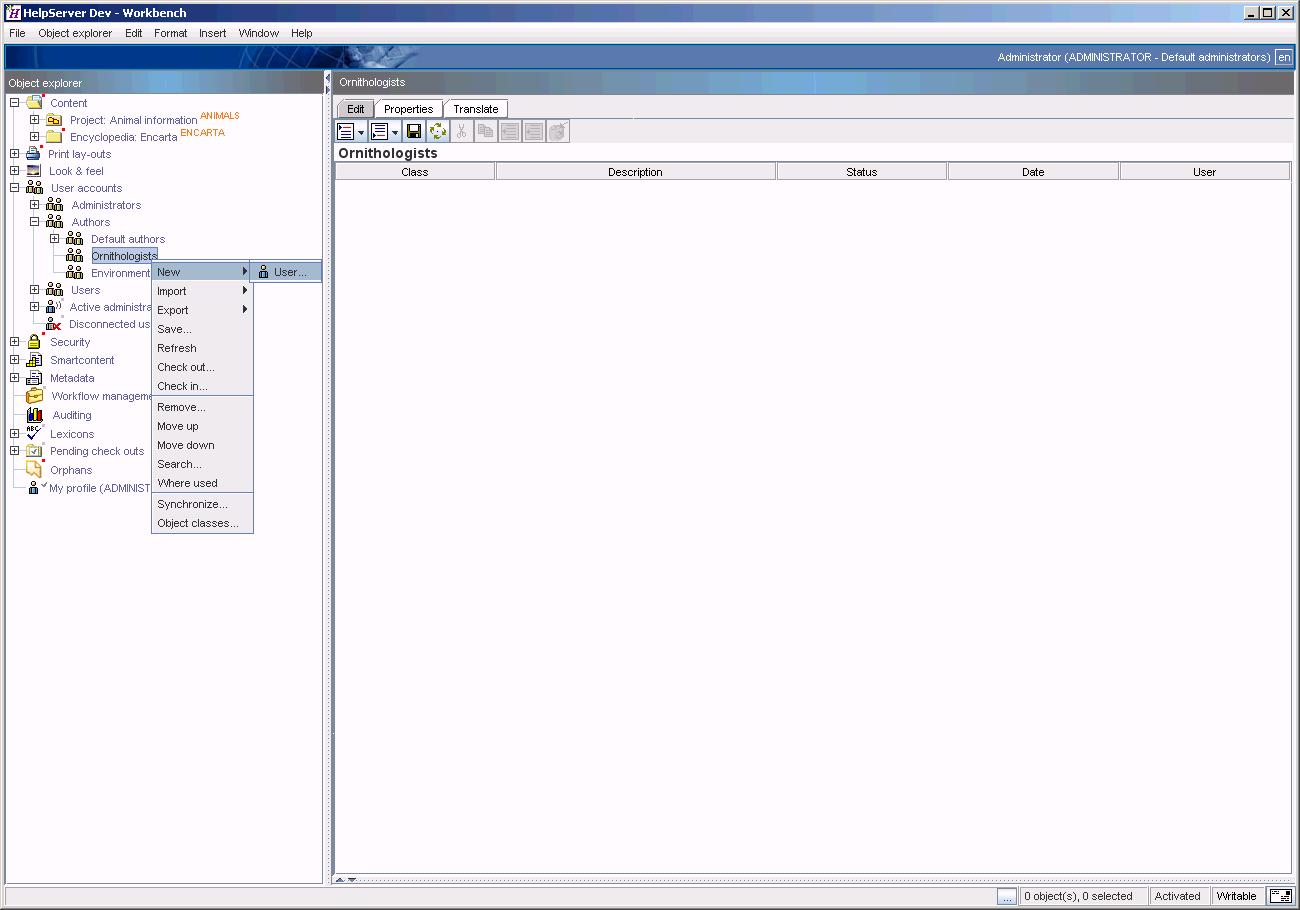This screenshot has width=1300, height=910.
Task: Select Remove... in the context menu
Action: 181,407
